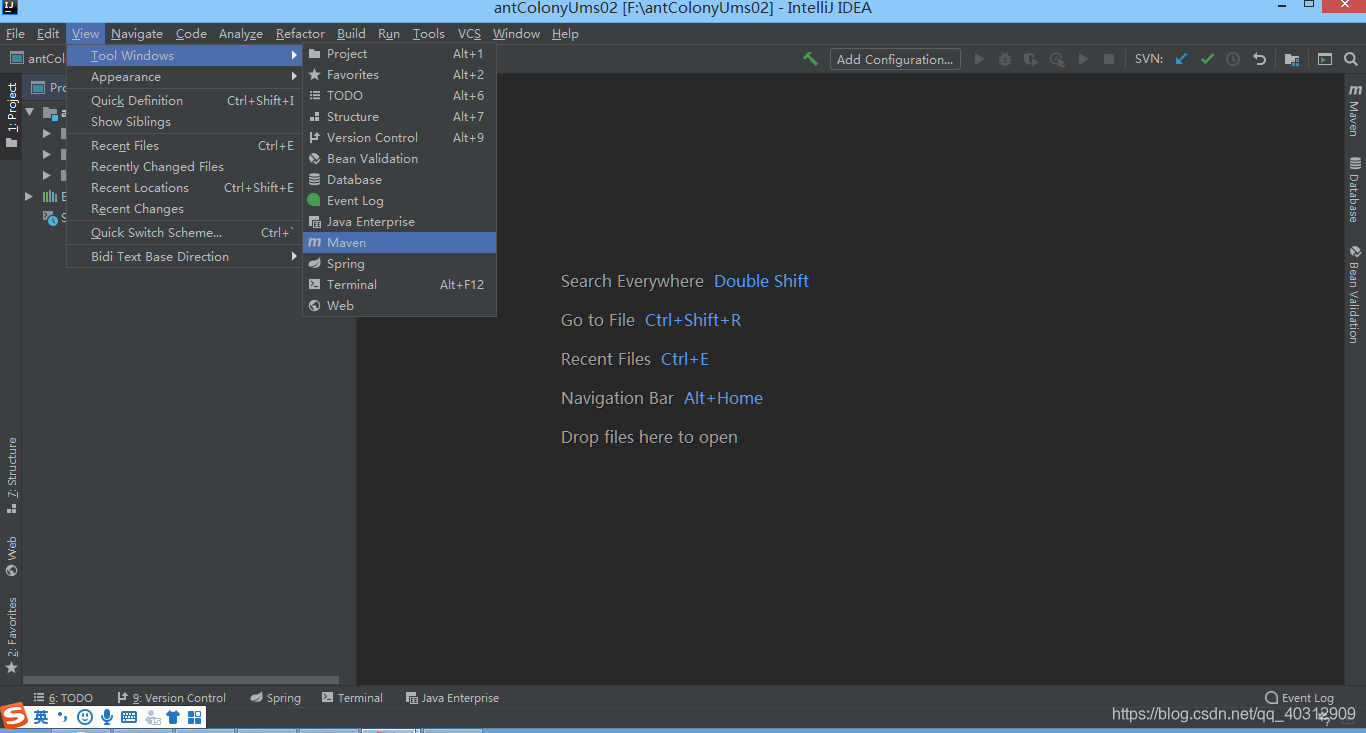The height and width of the screenshot is (733, 1366).
Task: Click the Run with Coverage icon
Action: point(1031,59)
